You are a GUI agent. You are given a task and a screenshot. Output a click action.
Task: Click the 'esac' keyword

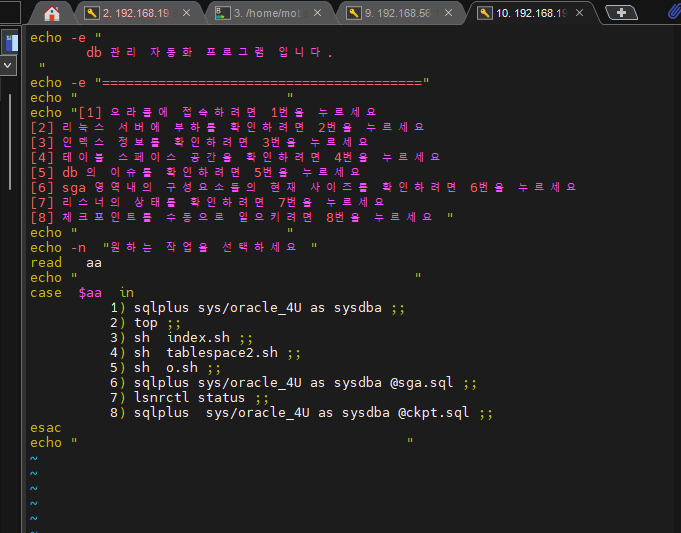click(46, 428)
